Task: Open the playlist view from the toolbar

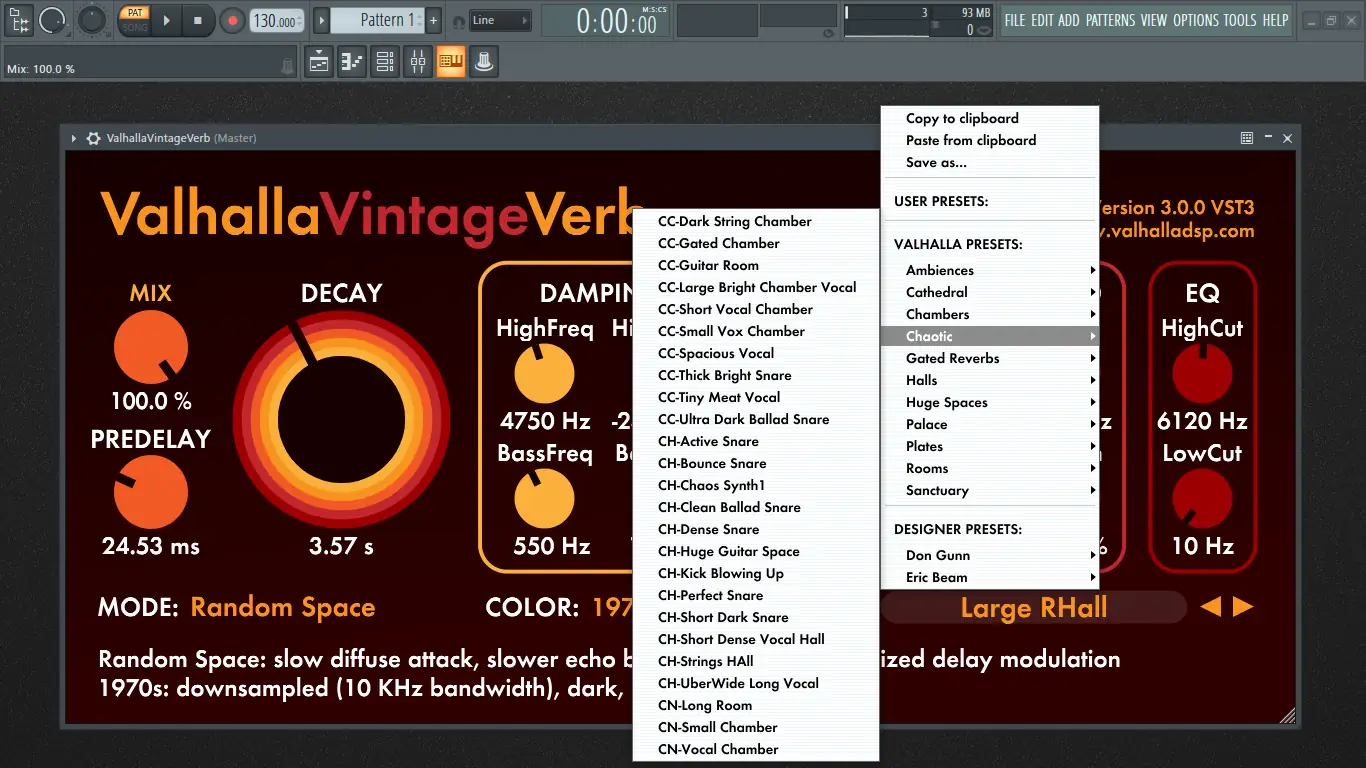Action: coord(319,62)
